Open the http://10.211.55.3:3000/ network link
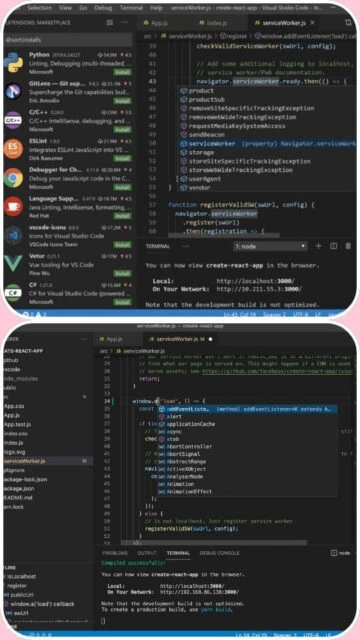The height and width of the screenshot is (640, 360). [x=259, y=289]
